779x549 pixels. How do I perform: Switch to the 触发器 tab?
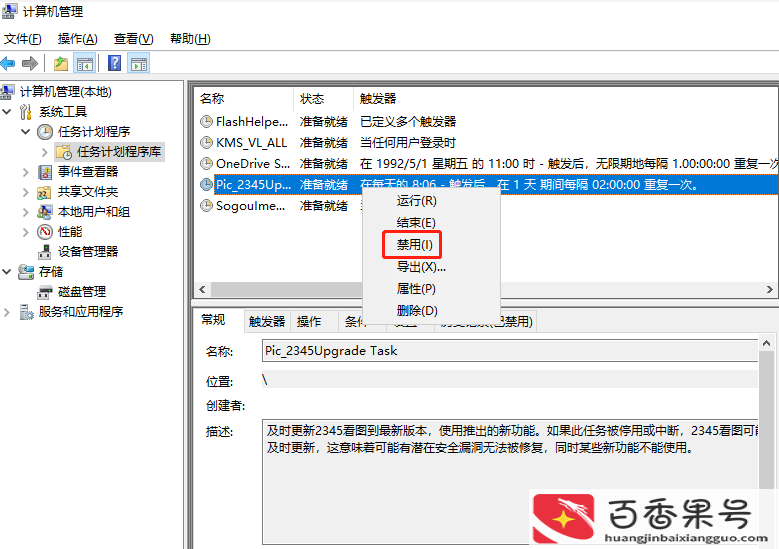click(267, 321)
